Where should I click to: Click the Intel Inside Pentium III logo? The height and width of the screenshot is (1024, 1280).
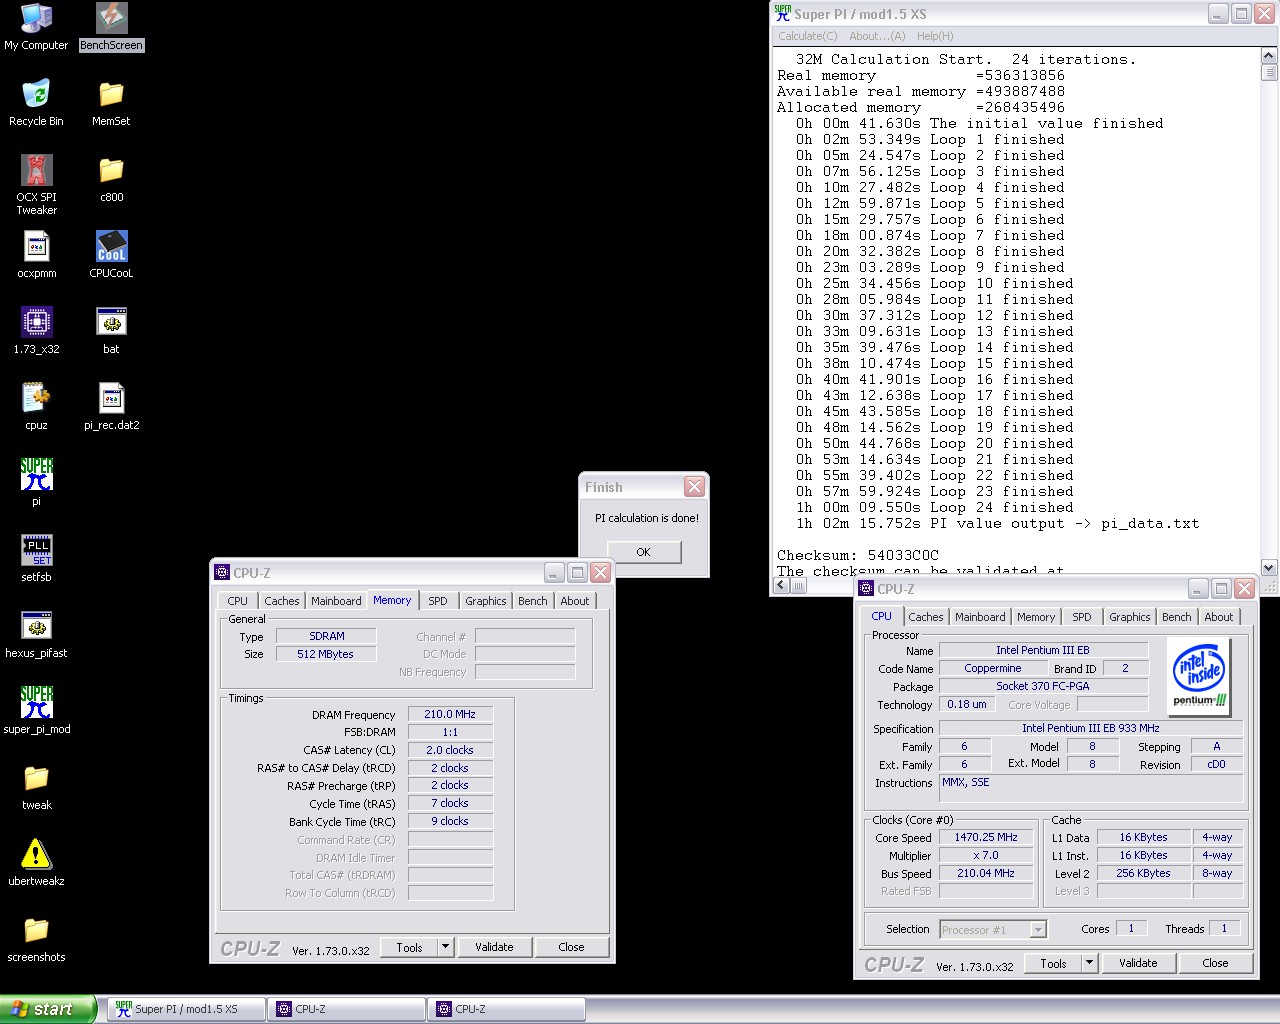[x=1199, y=675]
